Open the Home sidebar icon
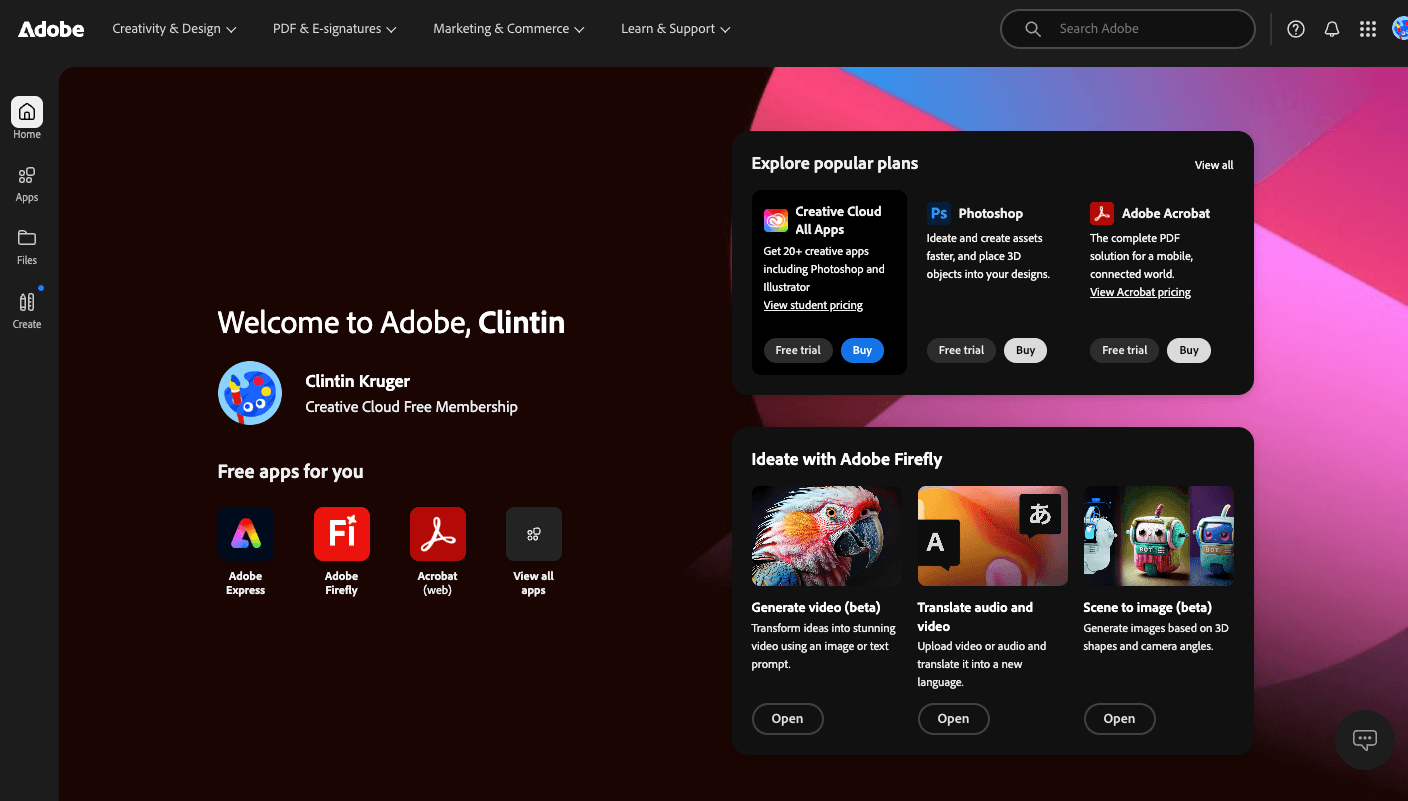 (27, 112)
